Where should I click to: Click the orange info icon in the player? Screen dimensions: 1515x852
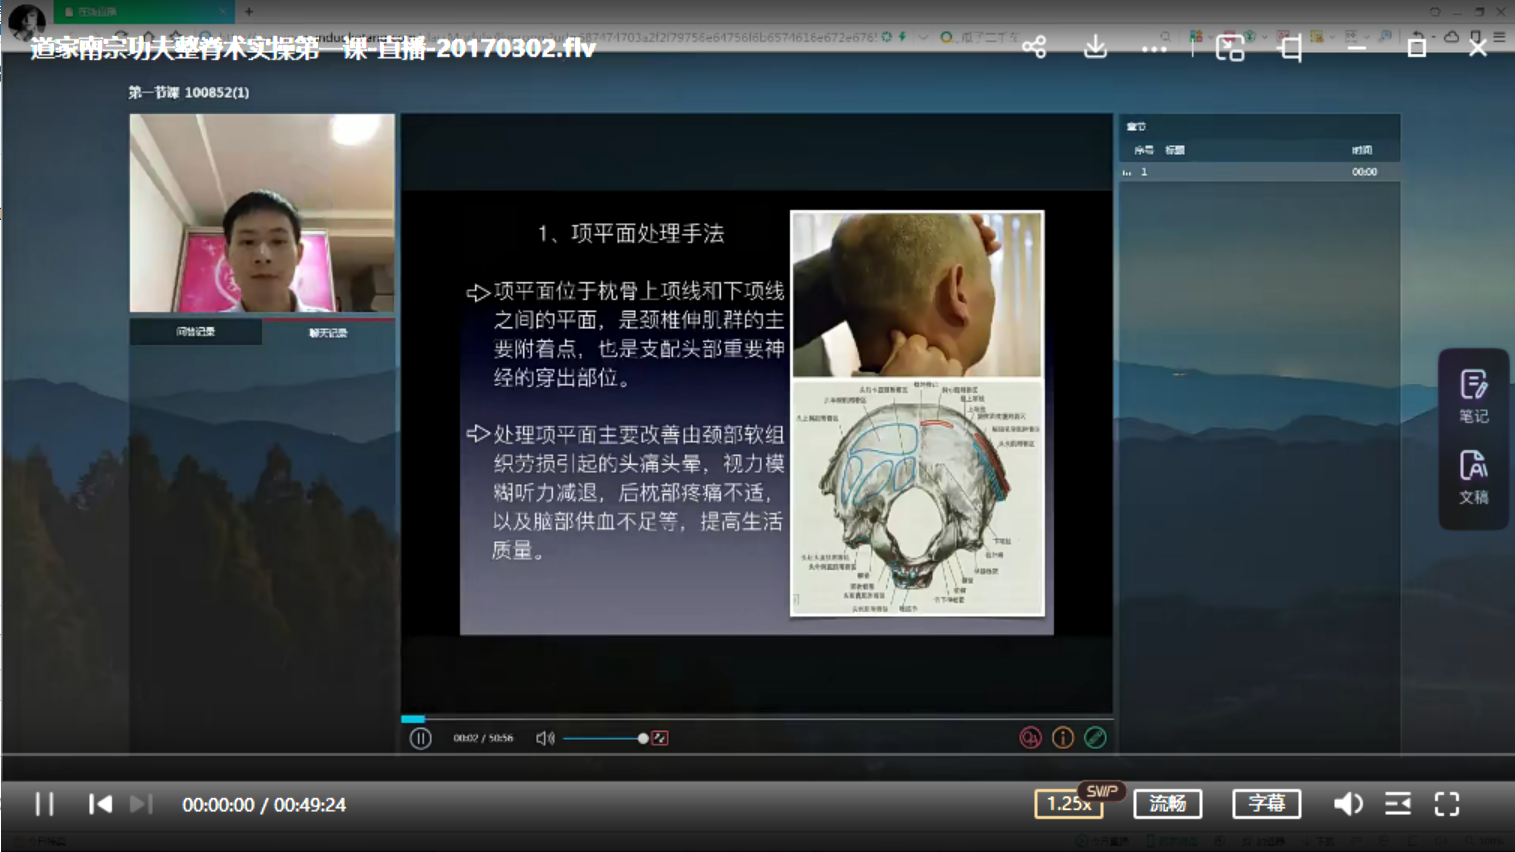1062,737
